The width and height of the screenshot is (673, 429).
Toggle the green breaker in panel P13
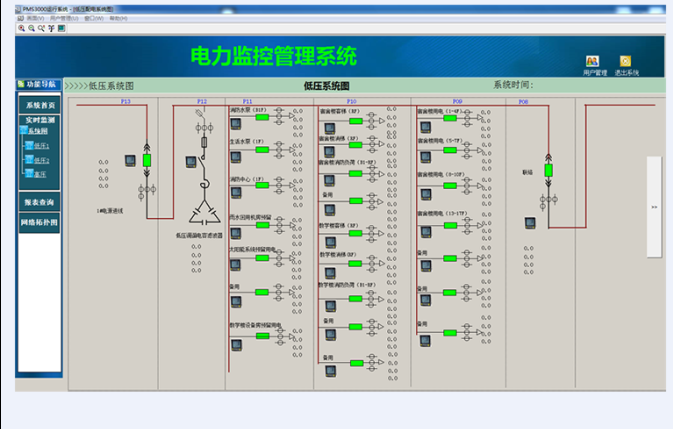pyautogui.click(x=147, y=160)
